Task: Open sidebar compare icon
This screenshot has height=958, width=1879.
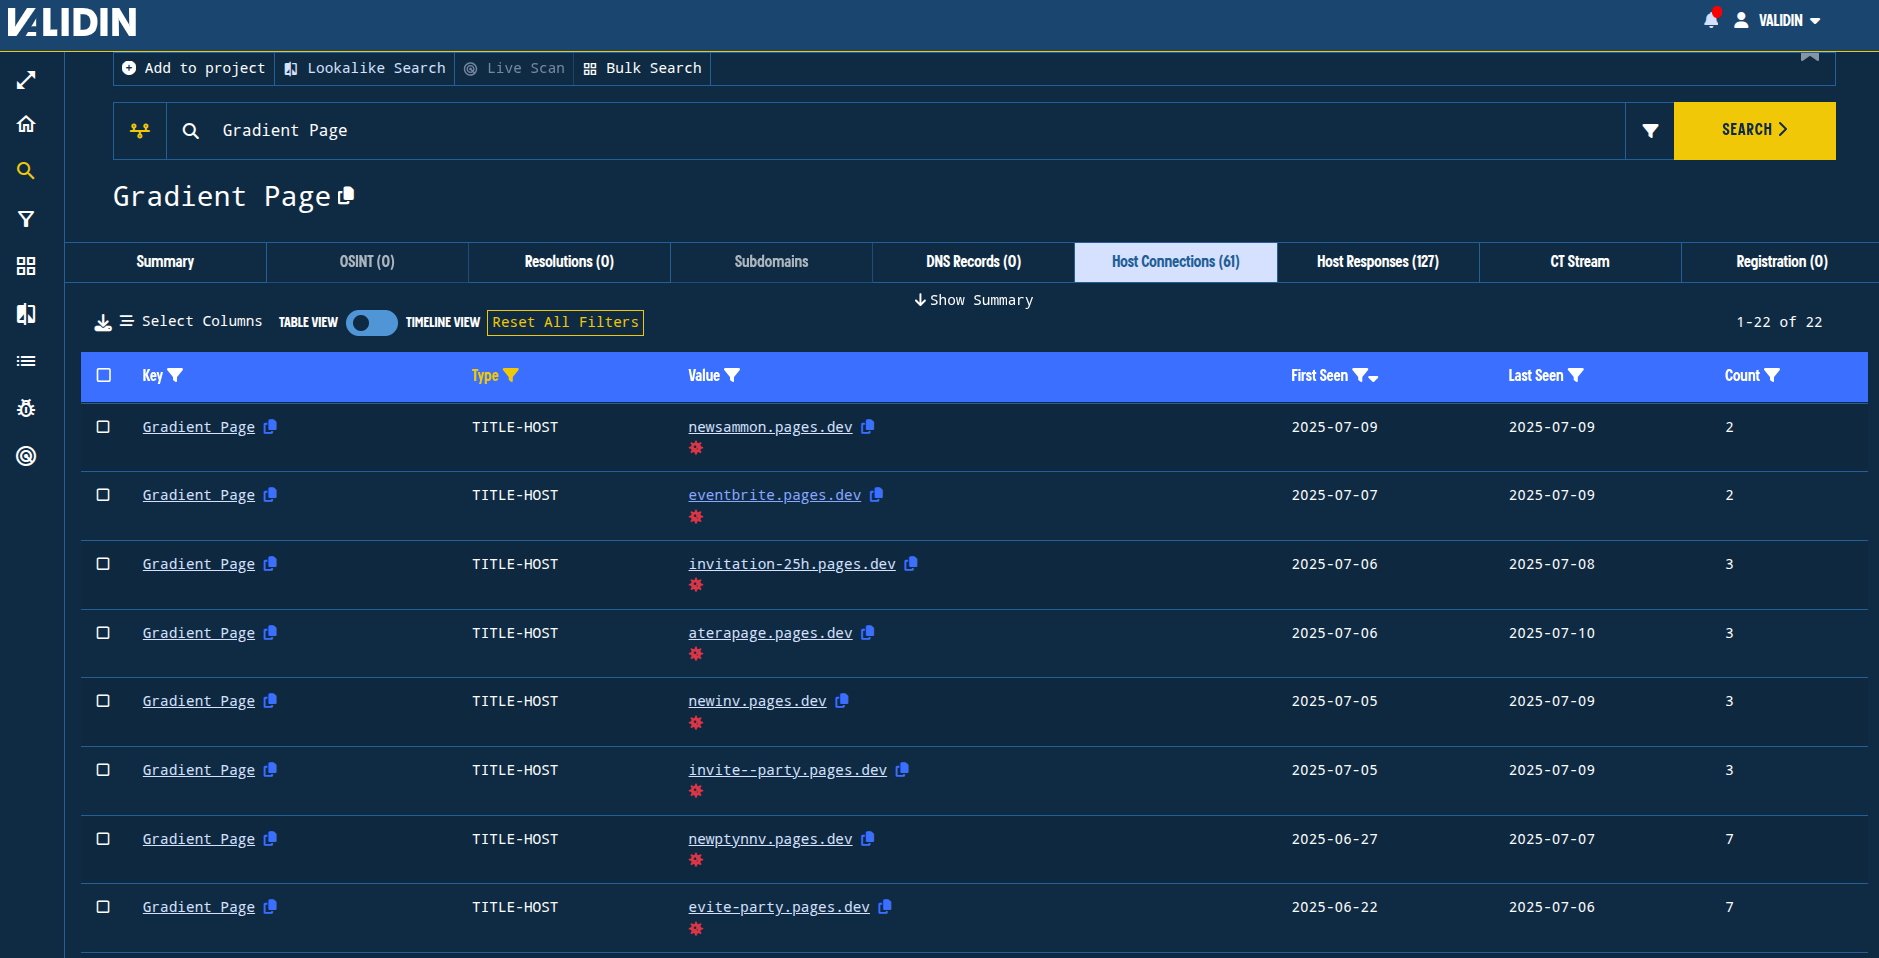Action: coord(26,314)
